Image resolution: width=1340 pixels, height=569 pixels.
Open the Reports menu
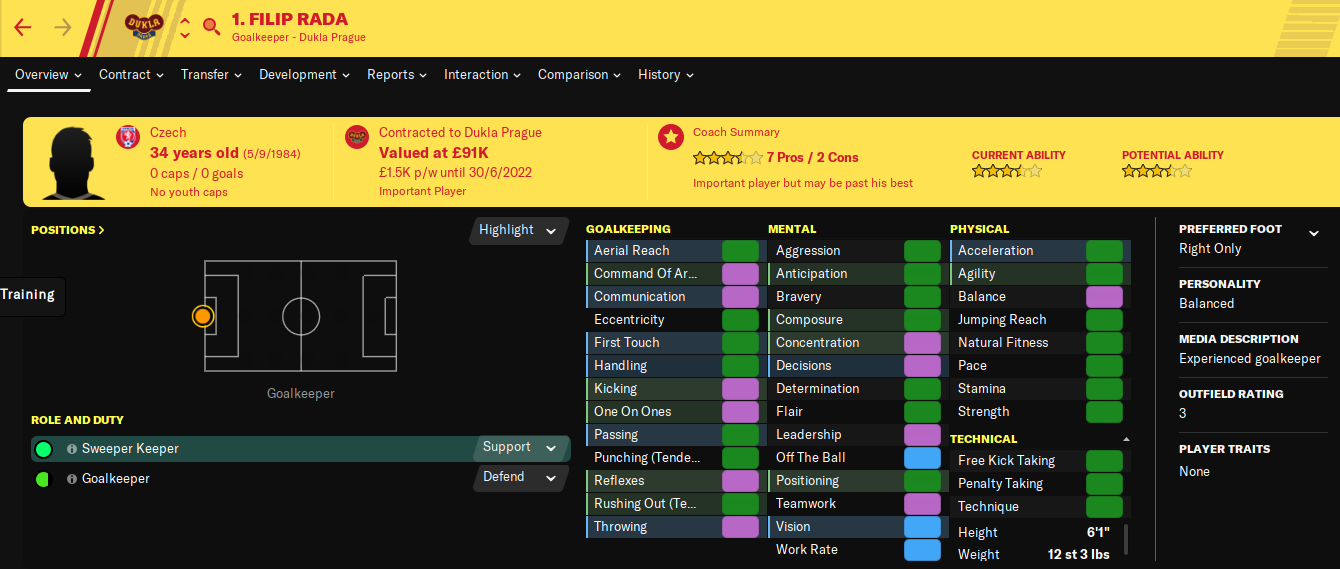[x=397, y=75]
